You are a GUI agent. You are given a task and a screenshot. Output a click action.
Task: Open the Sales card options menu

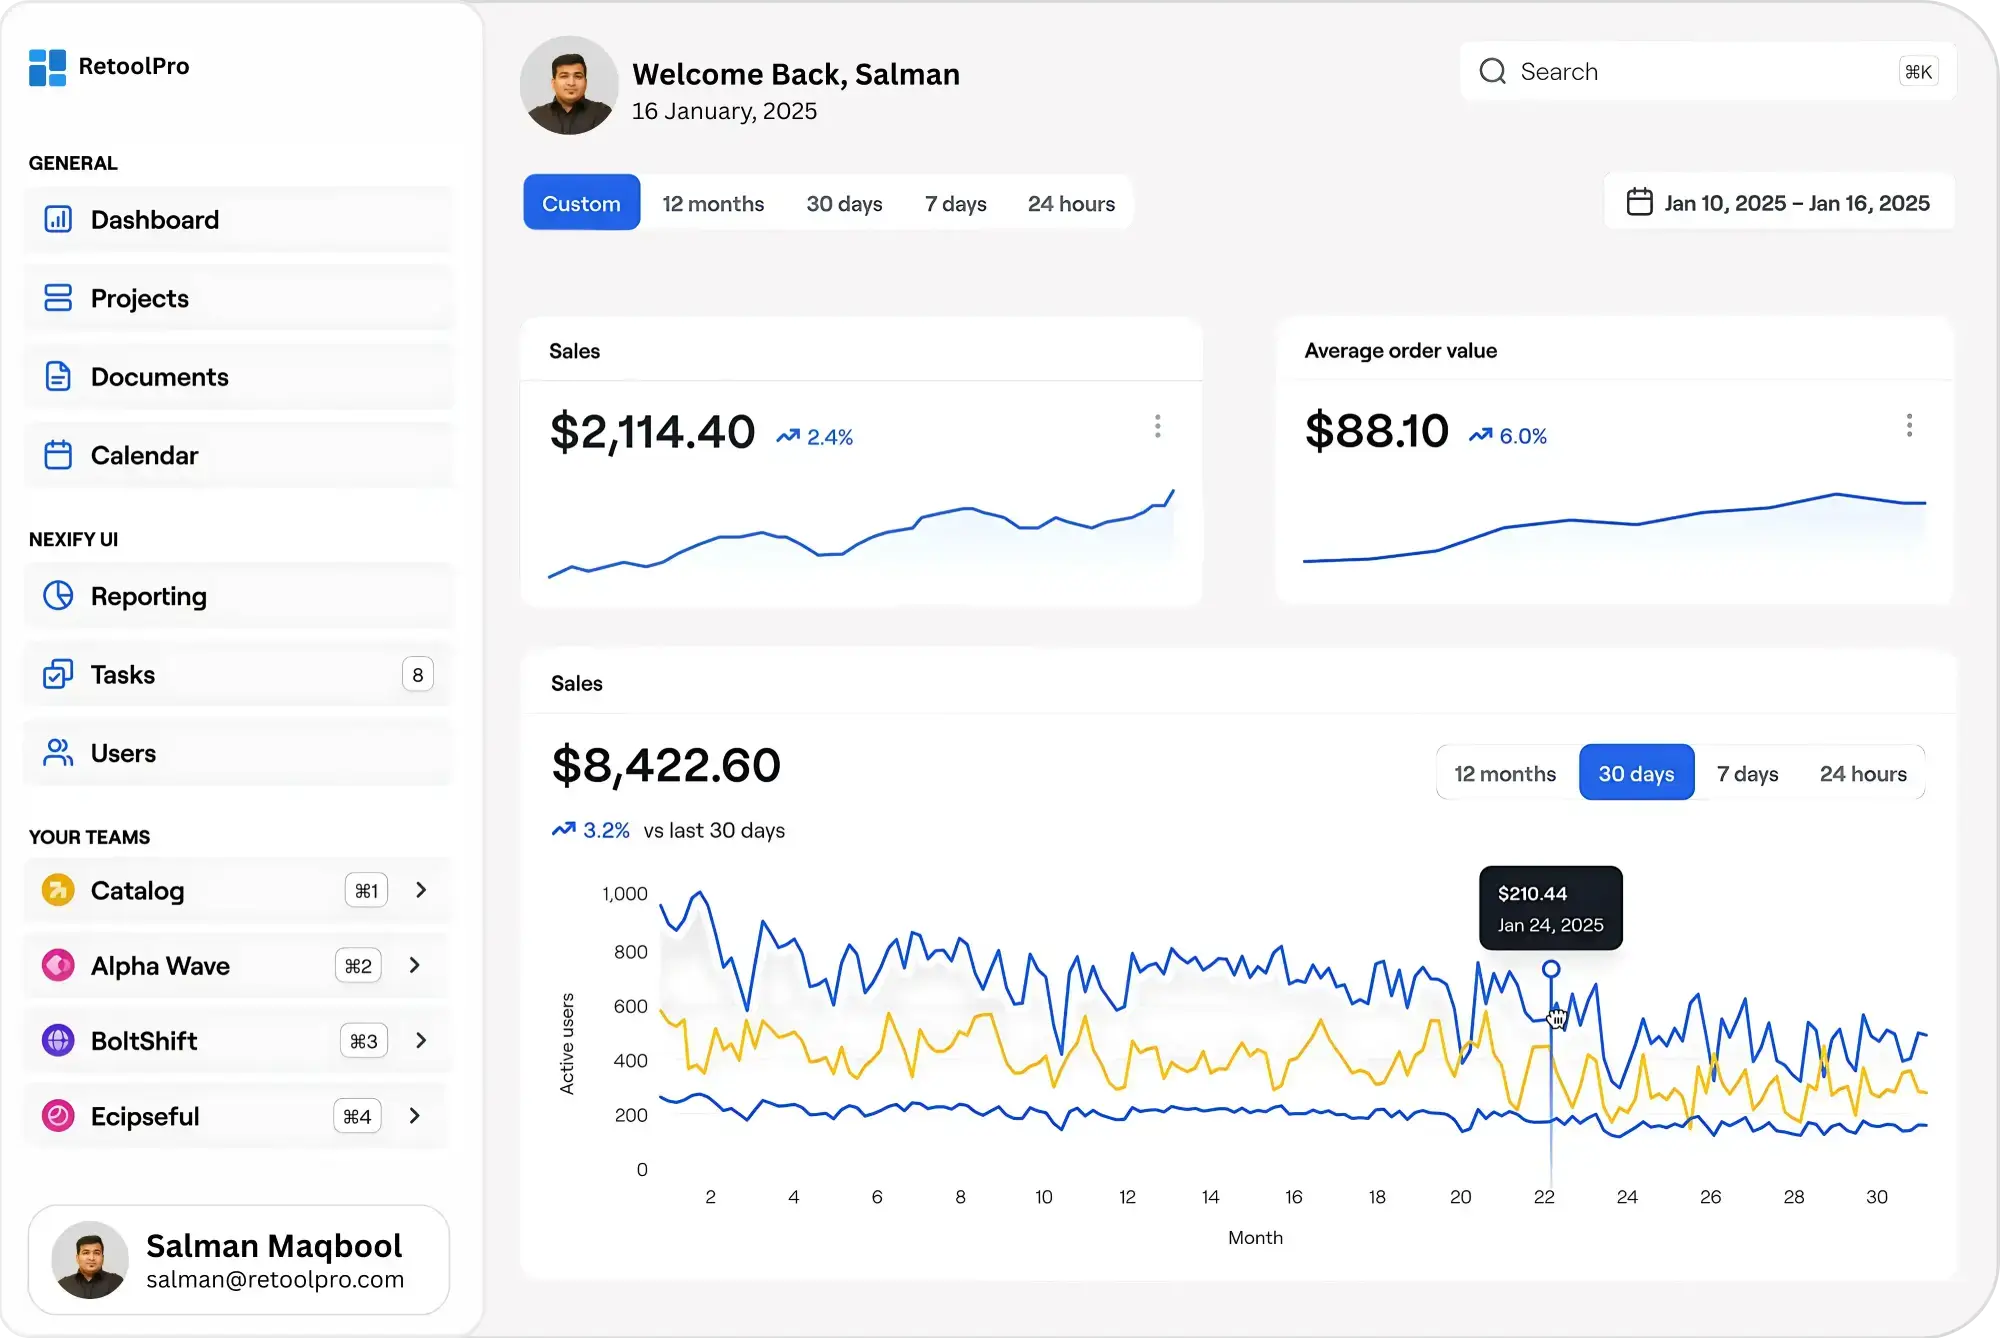coord(1157,427)
